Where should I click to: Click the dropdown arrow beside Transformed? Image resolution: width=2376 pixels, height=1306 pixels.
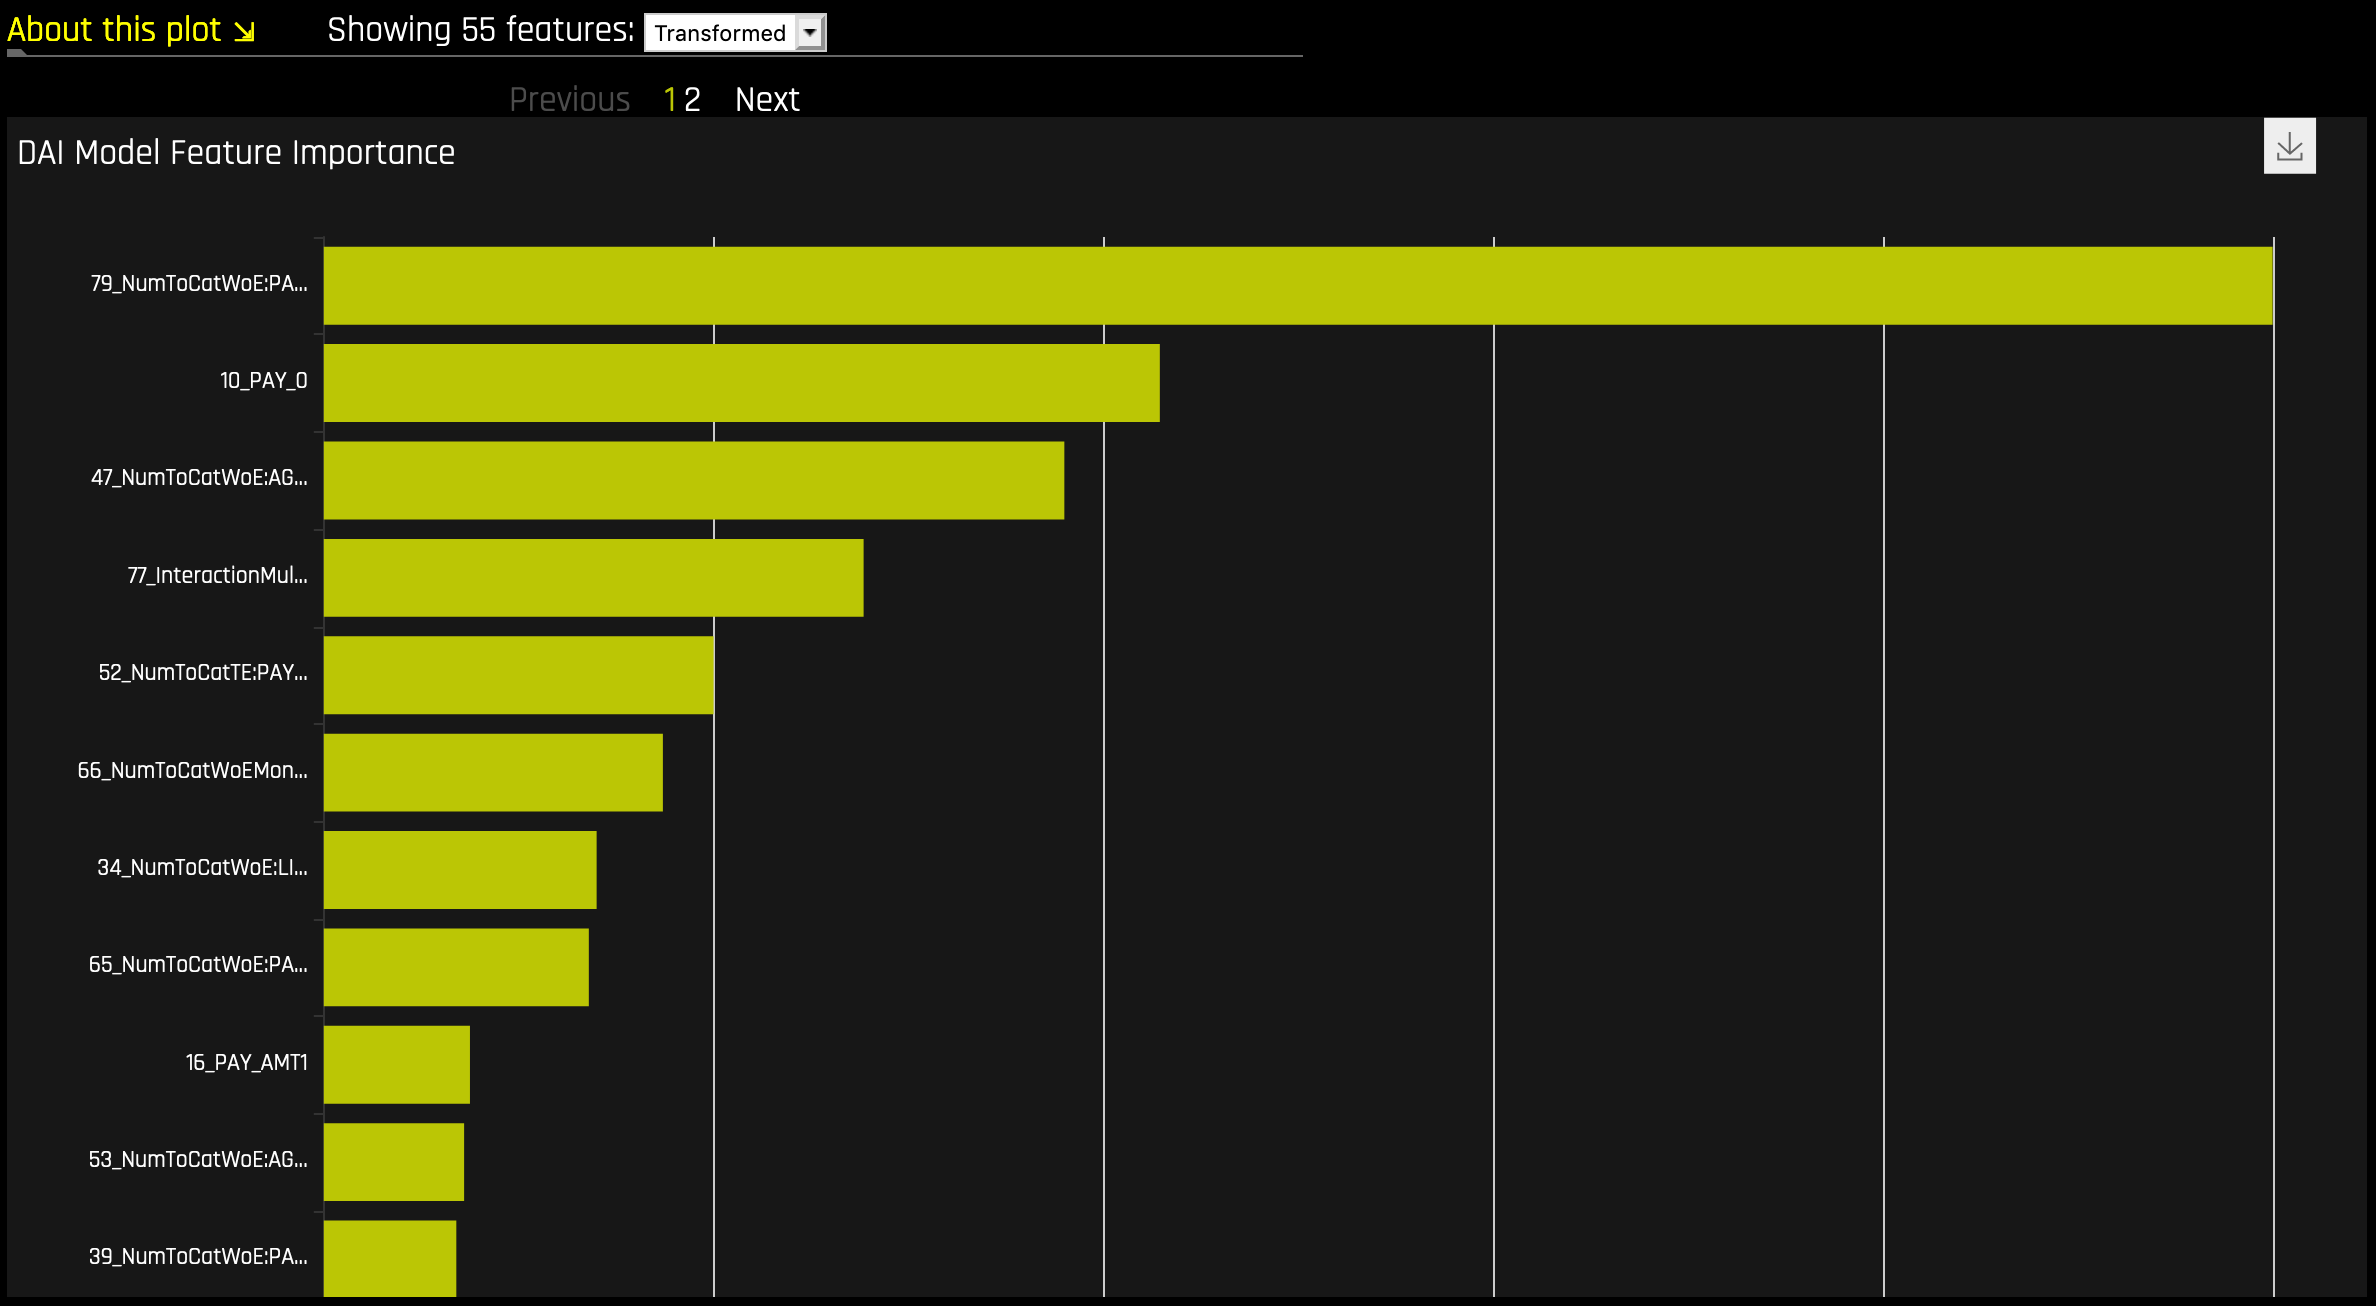coord(810,33)
